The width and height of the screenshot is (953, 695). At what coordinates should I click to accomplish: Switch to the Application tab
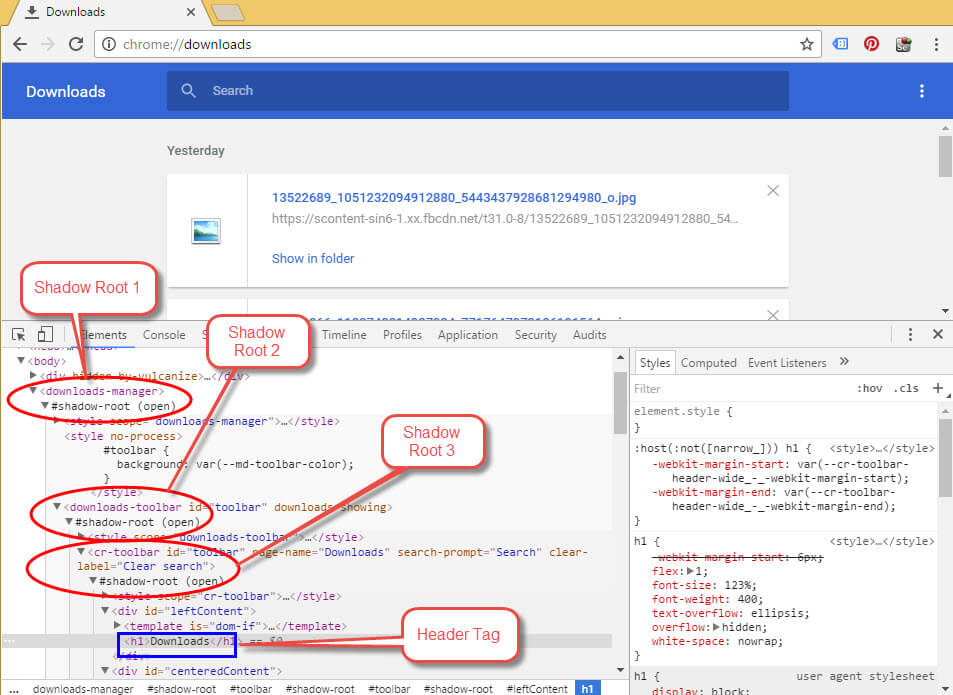468,335
